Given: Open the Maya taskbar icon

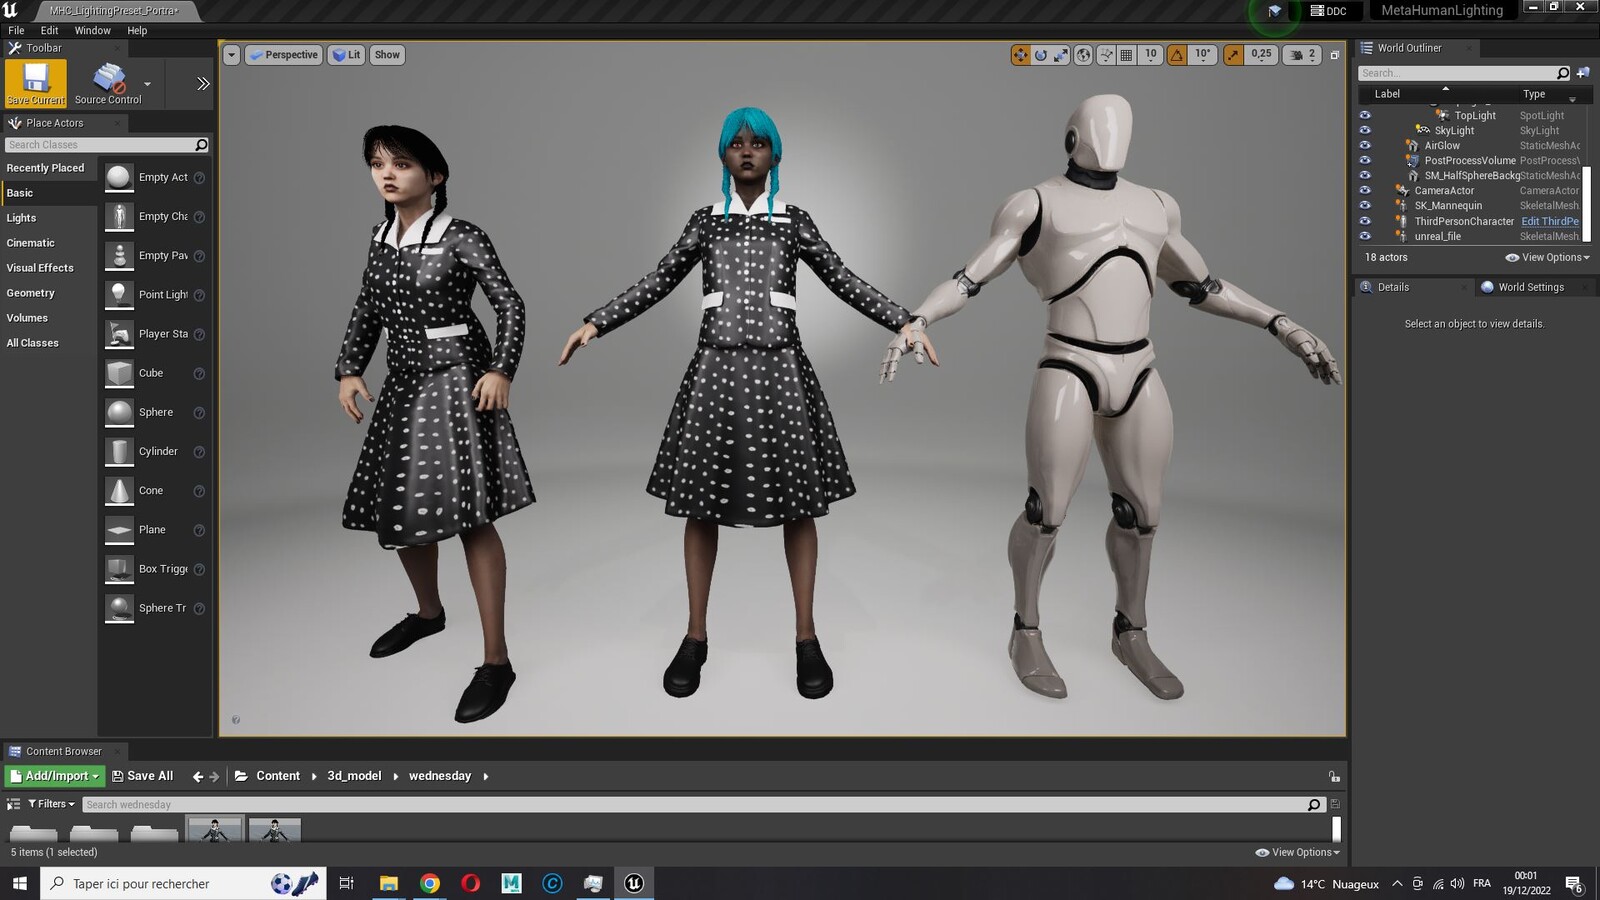Looking at the screenshot, I should tap(511, 883).
